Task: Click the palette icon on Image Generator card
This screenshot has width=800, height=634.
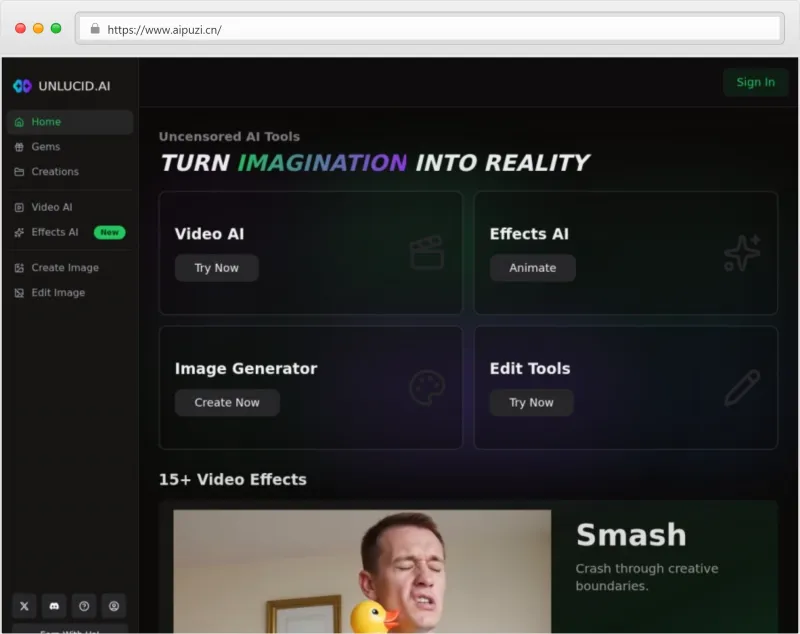Action: point(427,388)
